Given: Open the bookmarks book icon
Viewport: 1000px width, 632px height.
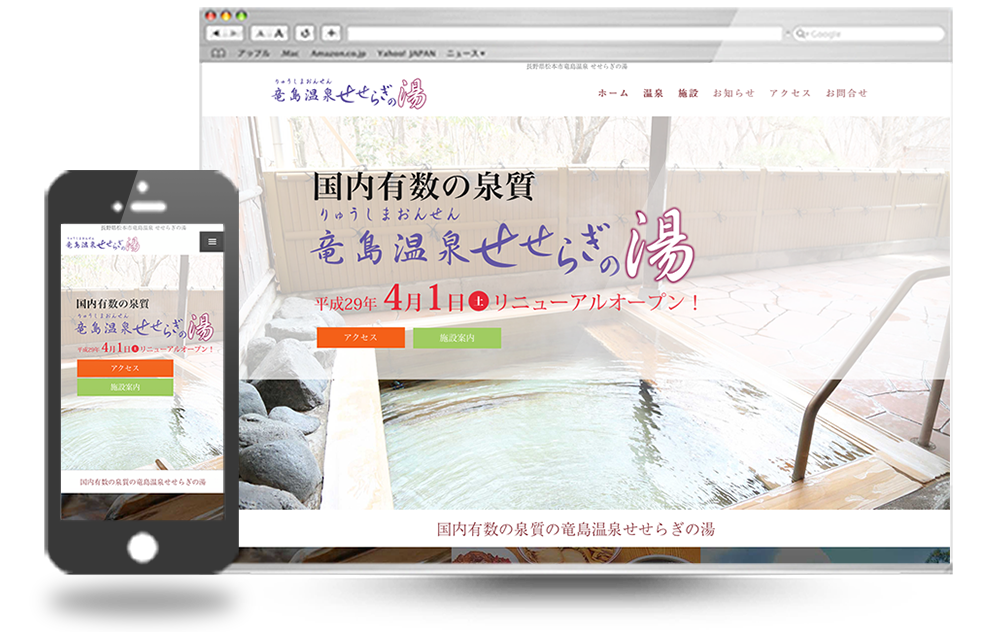Looking at the screenshot, I should tap(218, 53).
